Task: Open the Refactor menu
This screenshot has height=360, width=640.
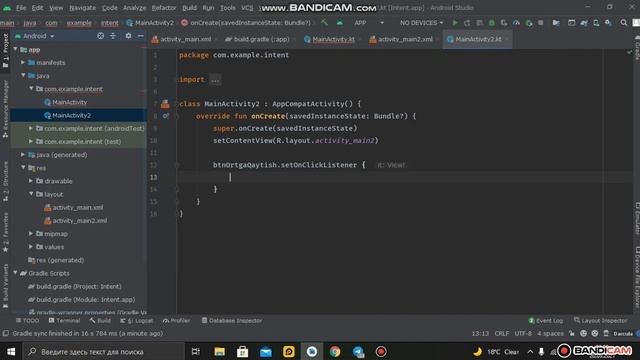Action: pyautogui.click(x=164, y=8)
